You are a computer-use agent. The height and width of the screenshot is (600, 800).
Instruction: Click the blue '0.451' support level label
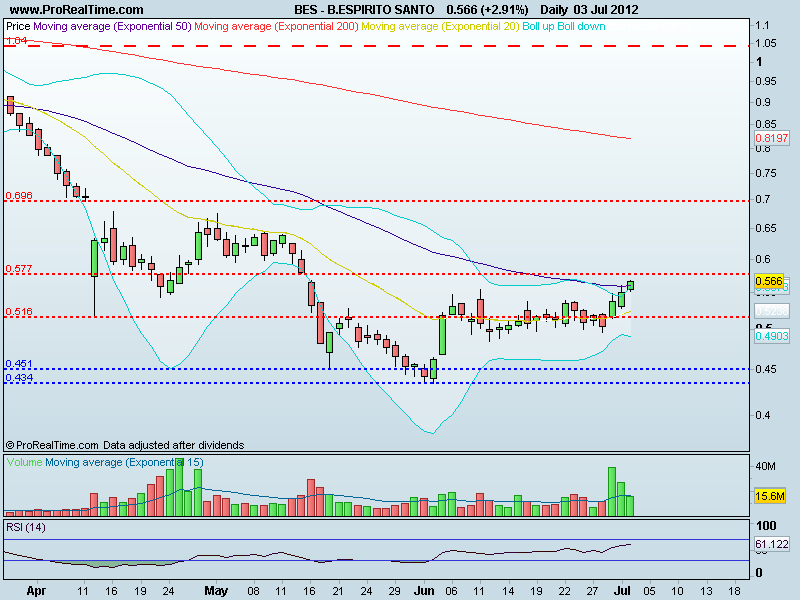(19, 364)
